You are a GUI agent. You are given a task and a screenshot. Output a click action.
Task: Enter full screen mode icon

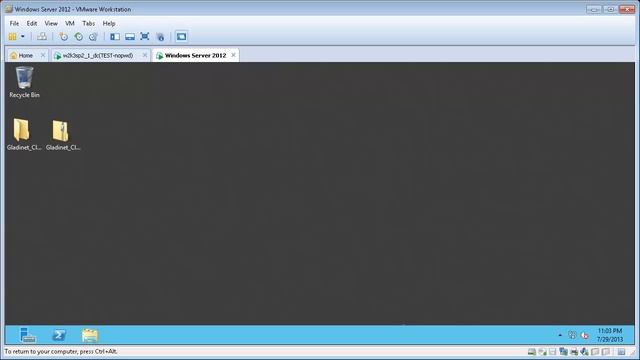(x=144, y=37)
